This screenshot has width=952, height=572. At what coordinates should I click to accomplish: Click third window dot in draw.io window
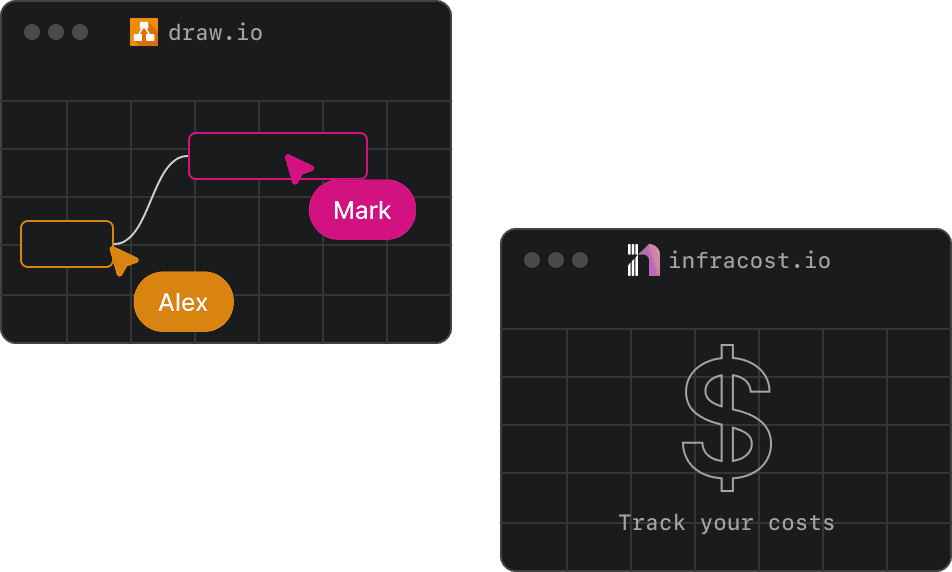80,32
